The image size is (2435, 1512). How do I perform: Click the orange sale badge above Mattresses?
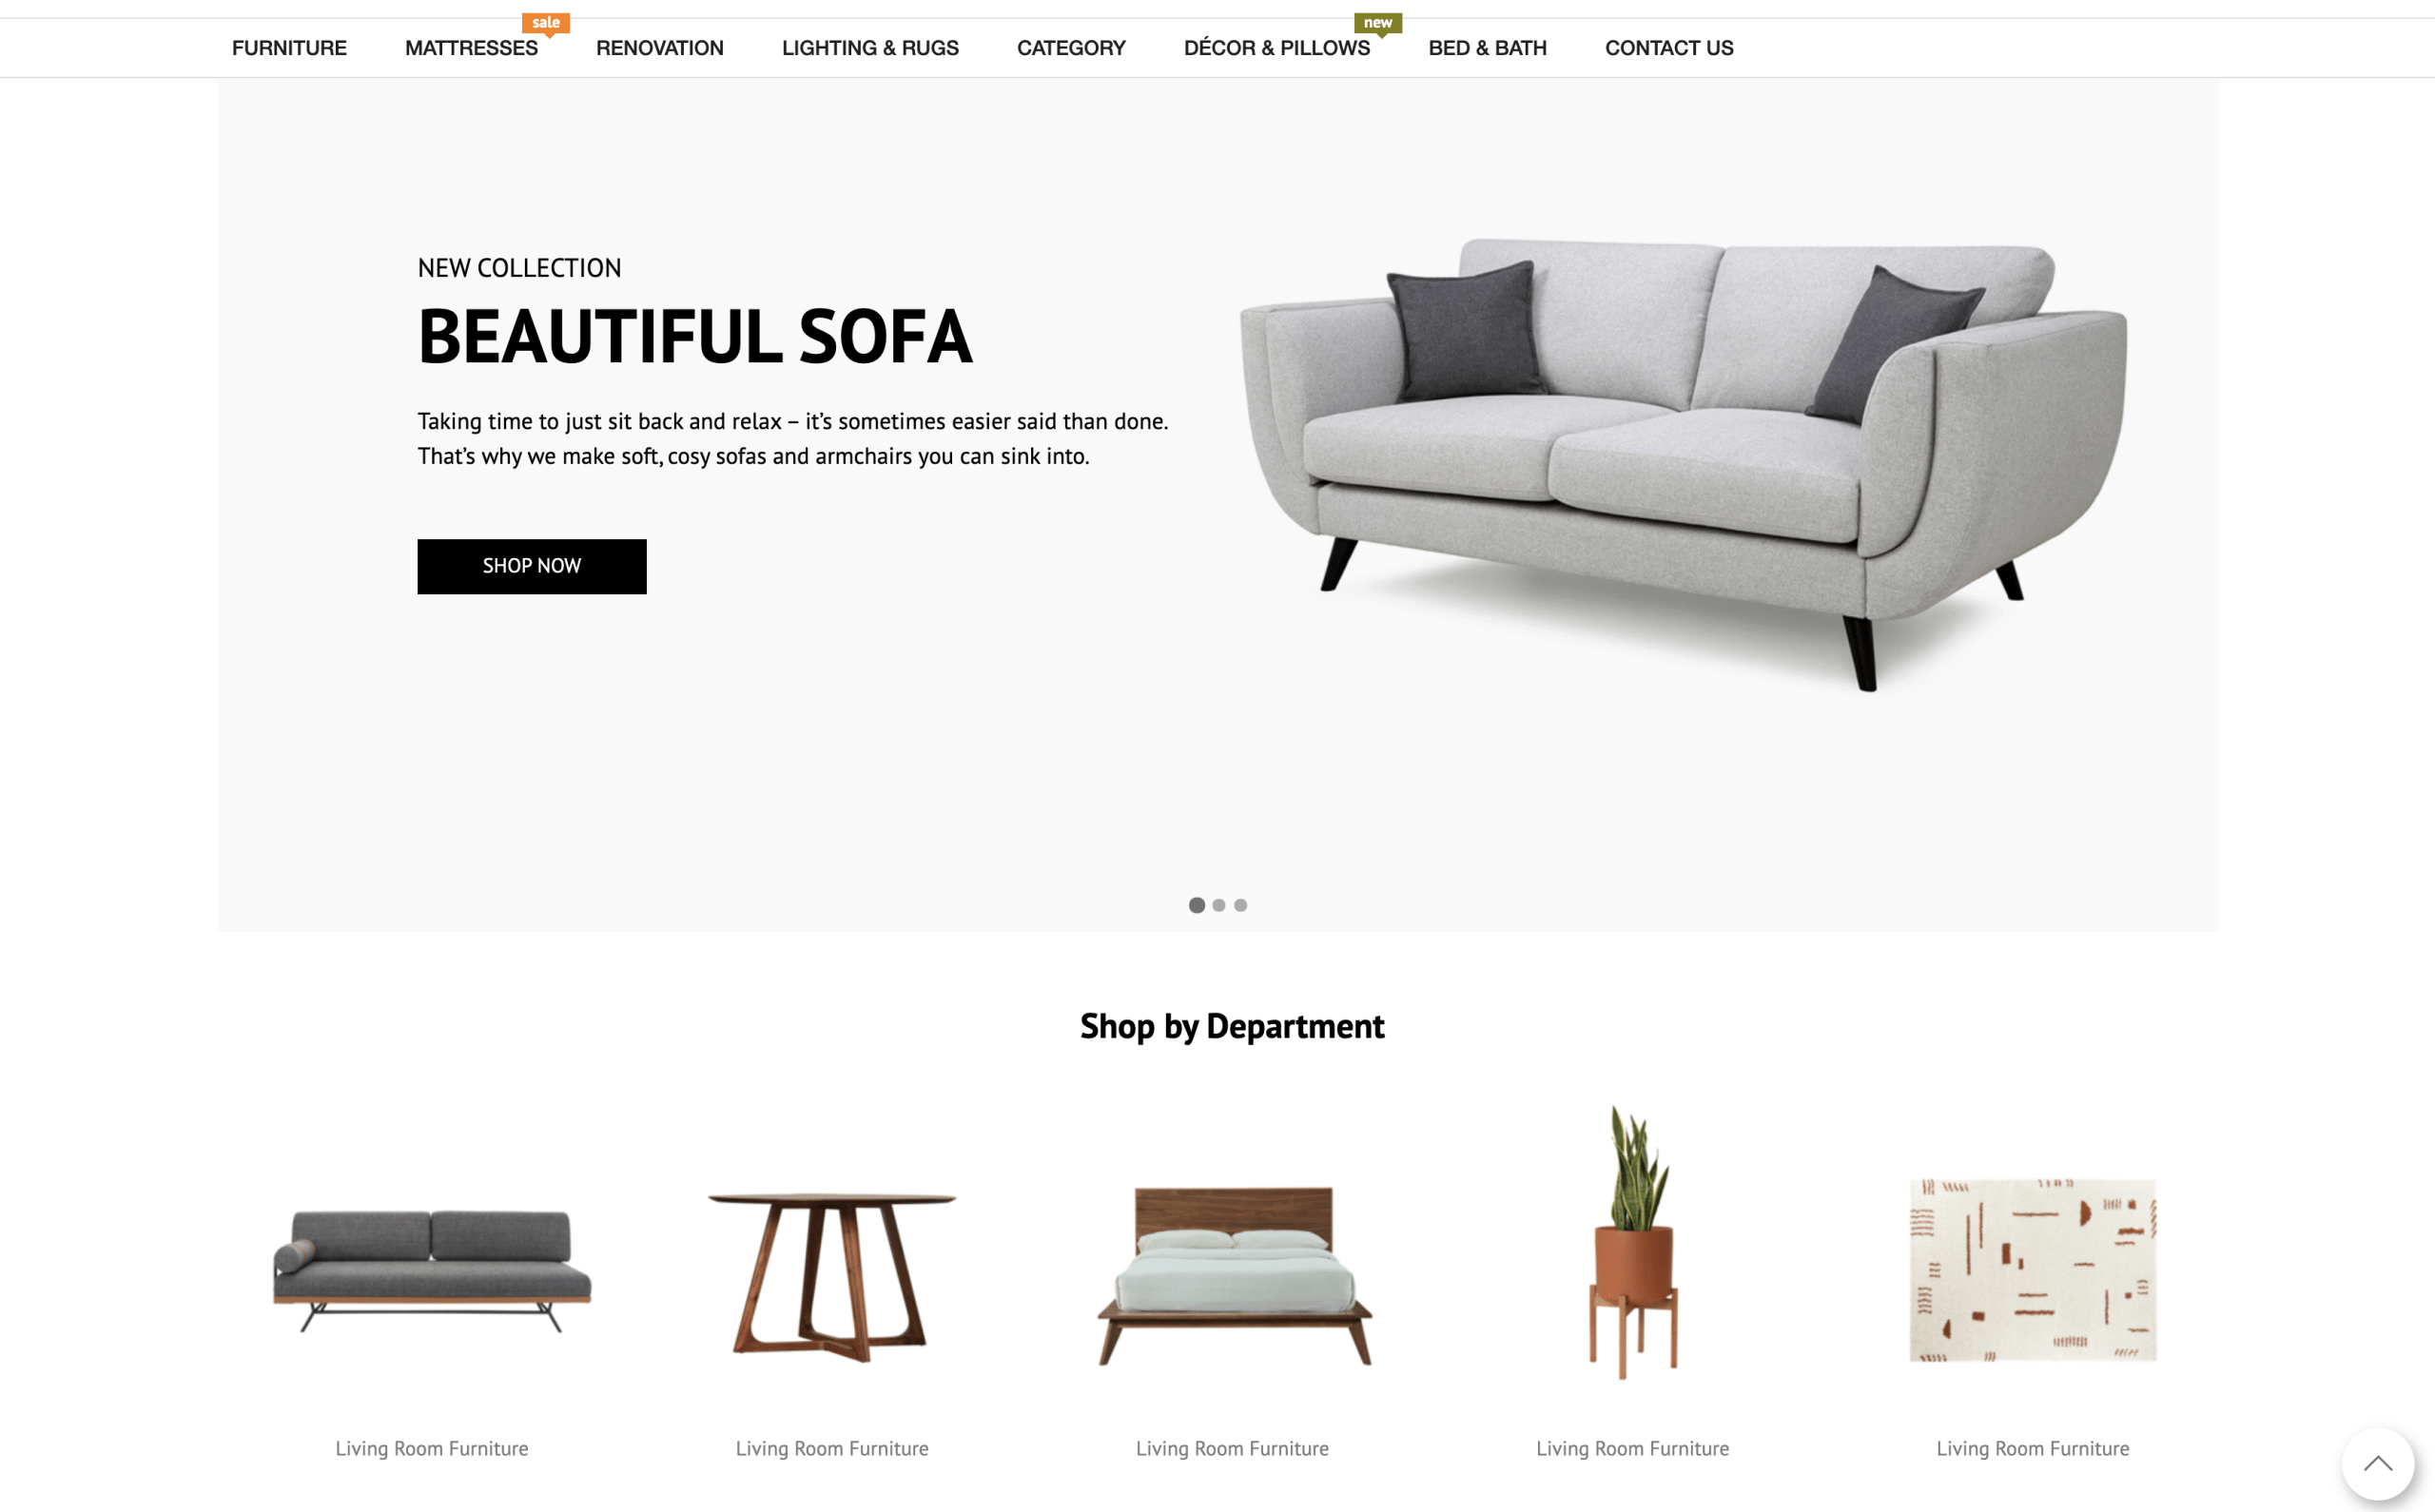546,23
